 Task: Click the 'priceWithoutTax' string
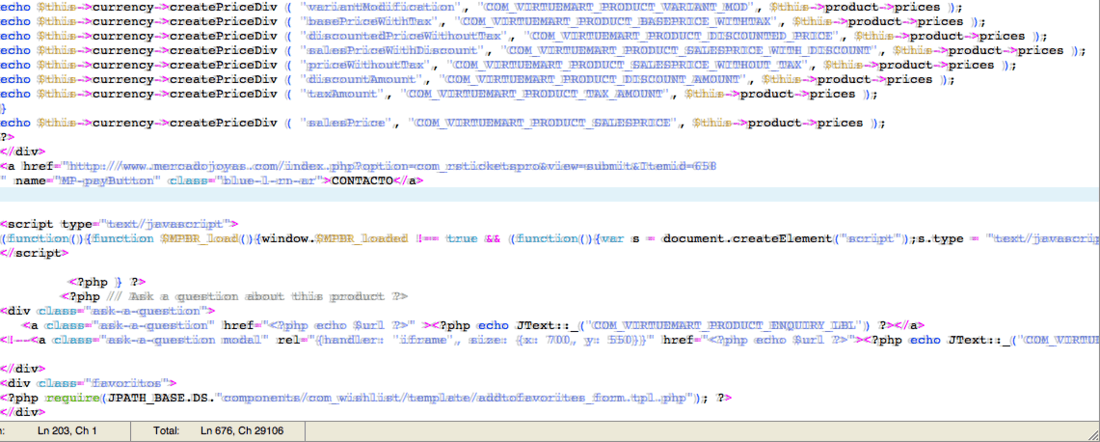click(x=368, y=65)
